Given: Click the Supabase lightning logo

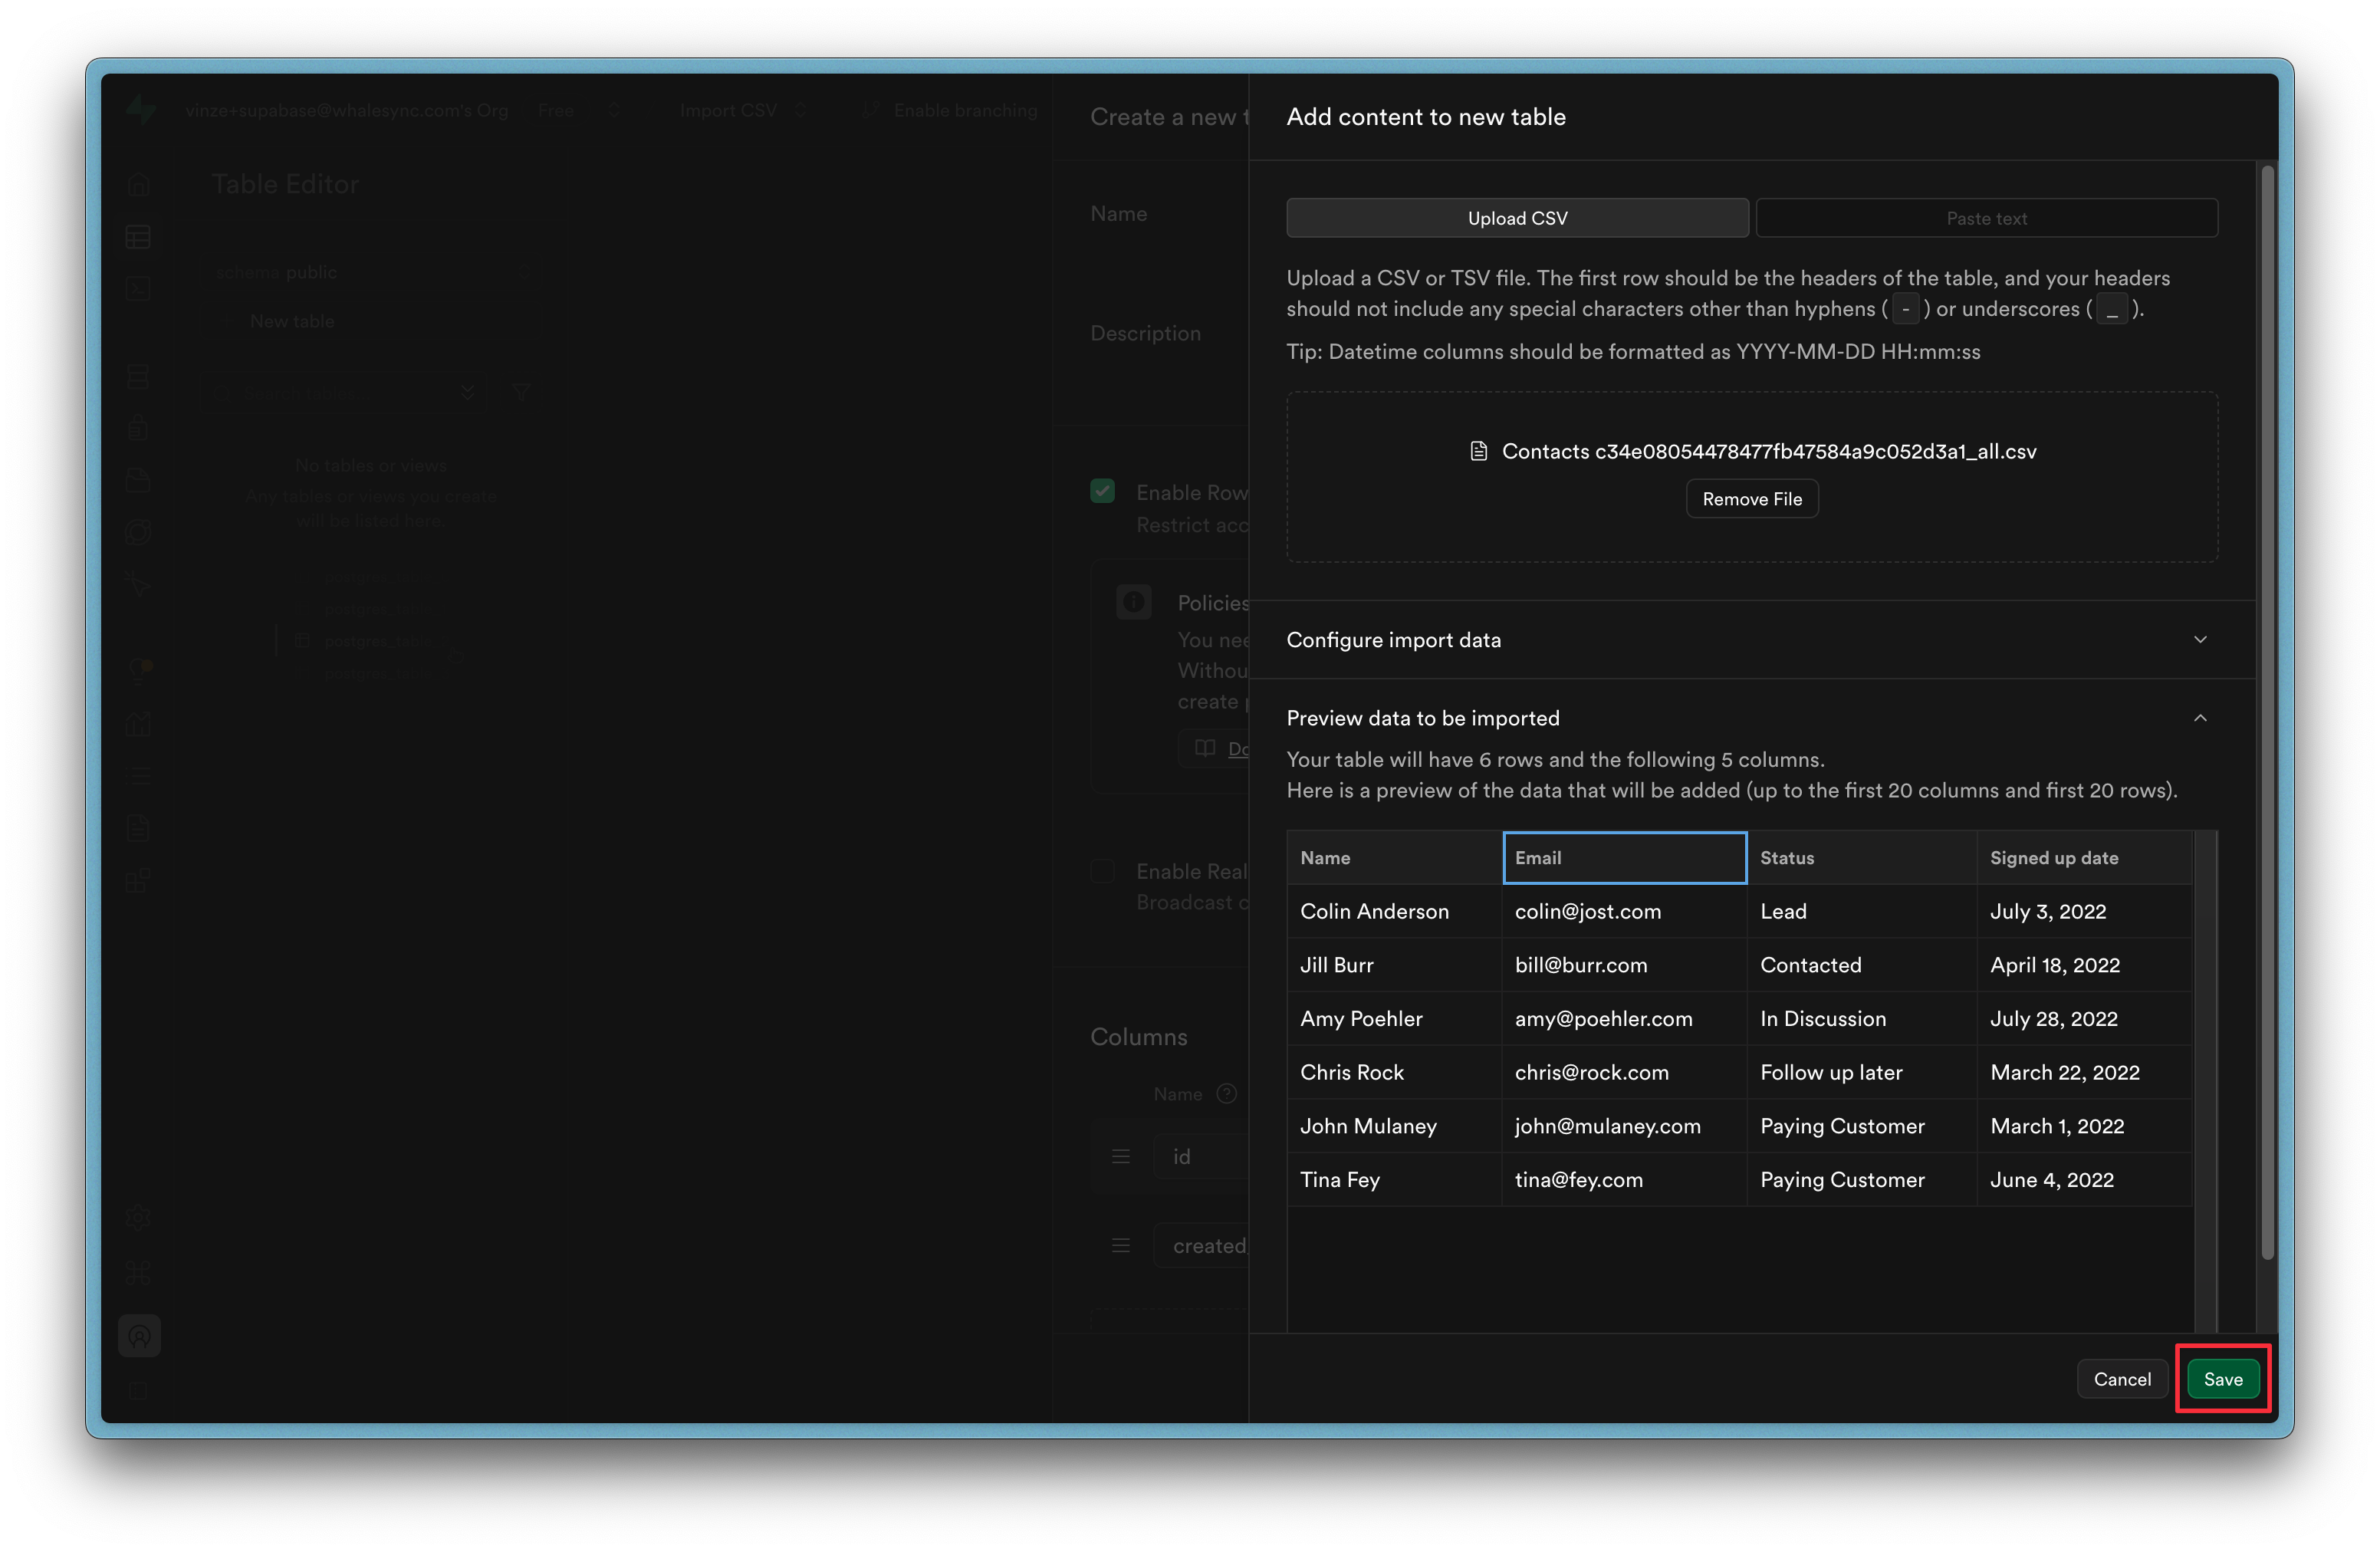Looking at the screenshot, I should [141, 110].
